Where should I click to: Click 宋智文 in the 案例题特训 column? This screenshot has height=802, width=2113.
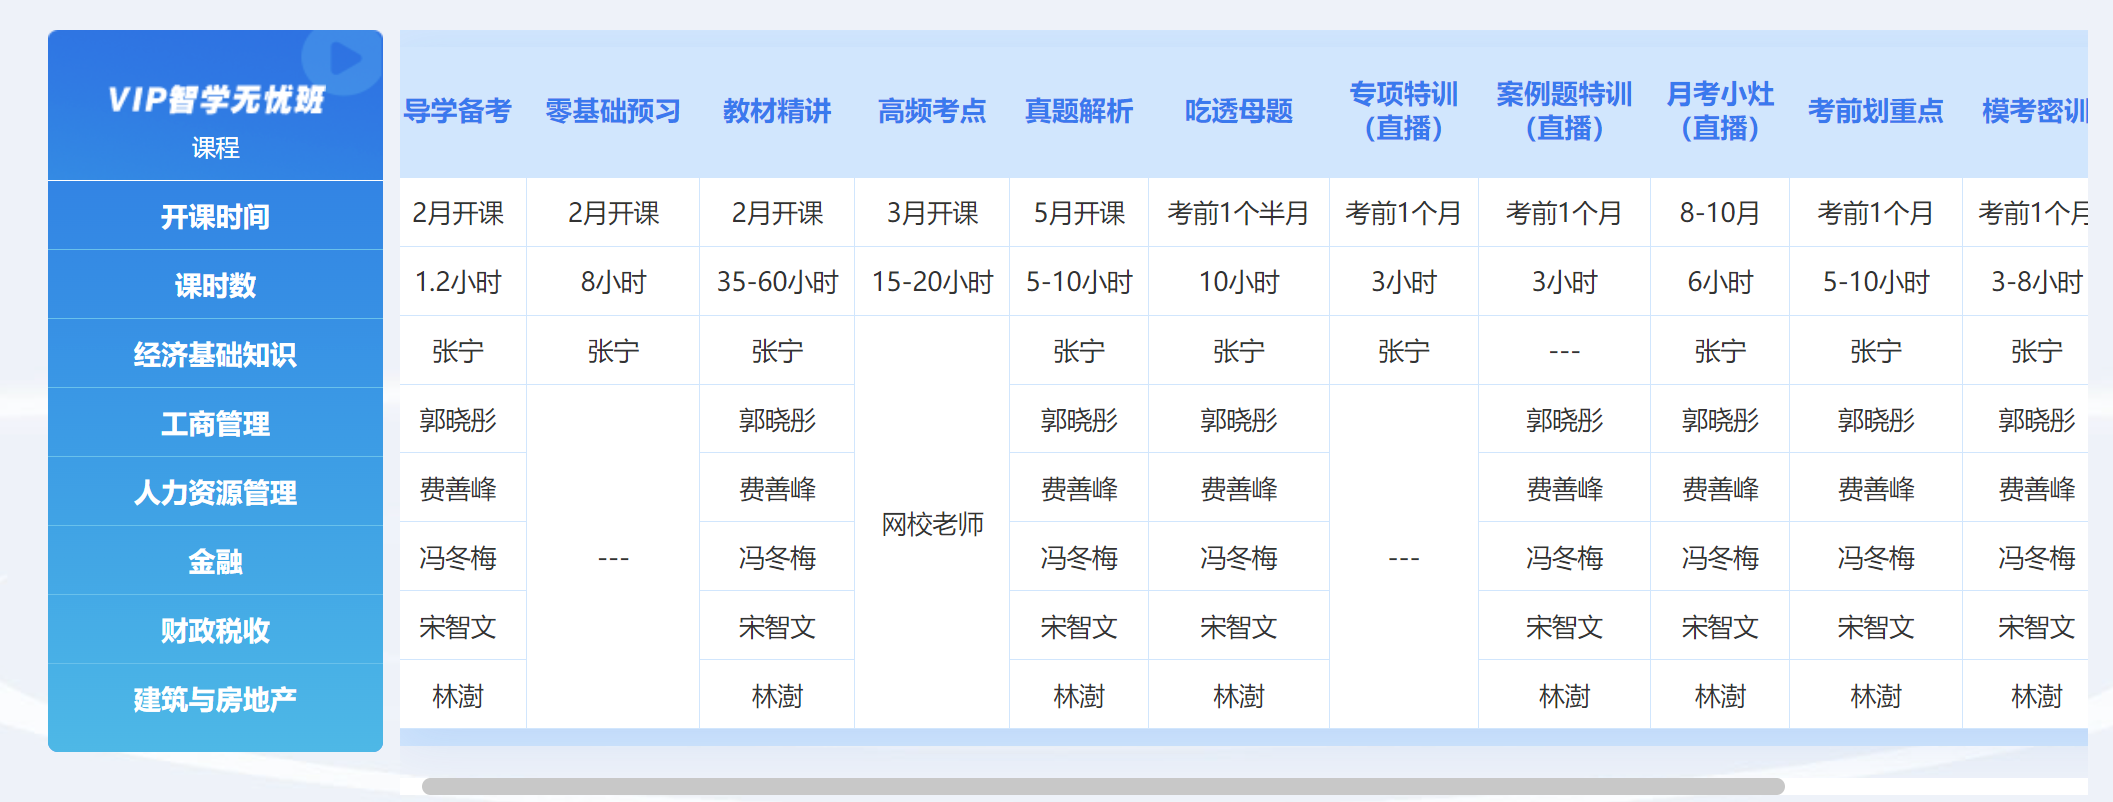click(x=1564, y=627)
